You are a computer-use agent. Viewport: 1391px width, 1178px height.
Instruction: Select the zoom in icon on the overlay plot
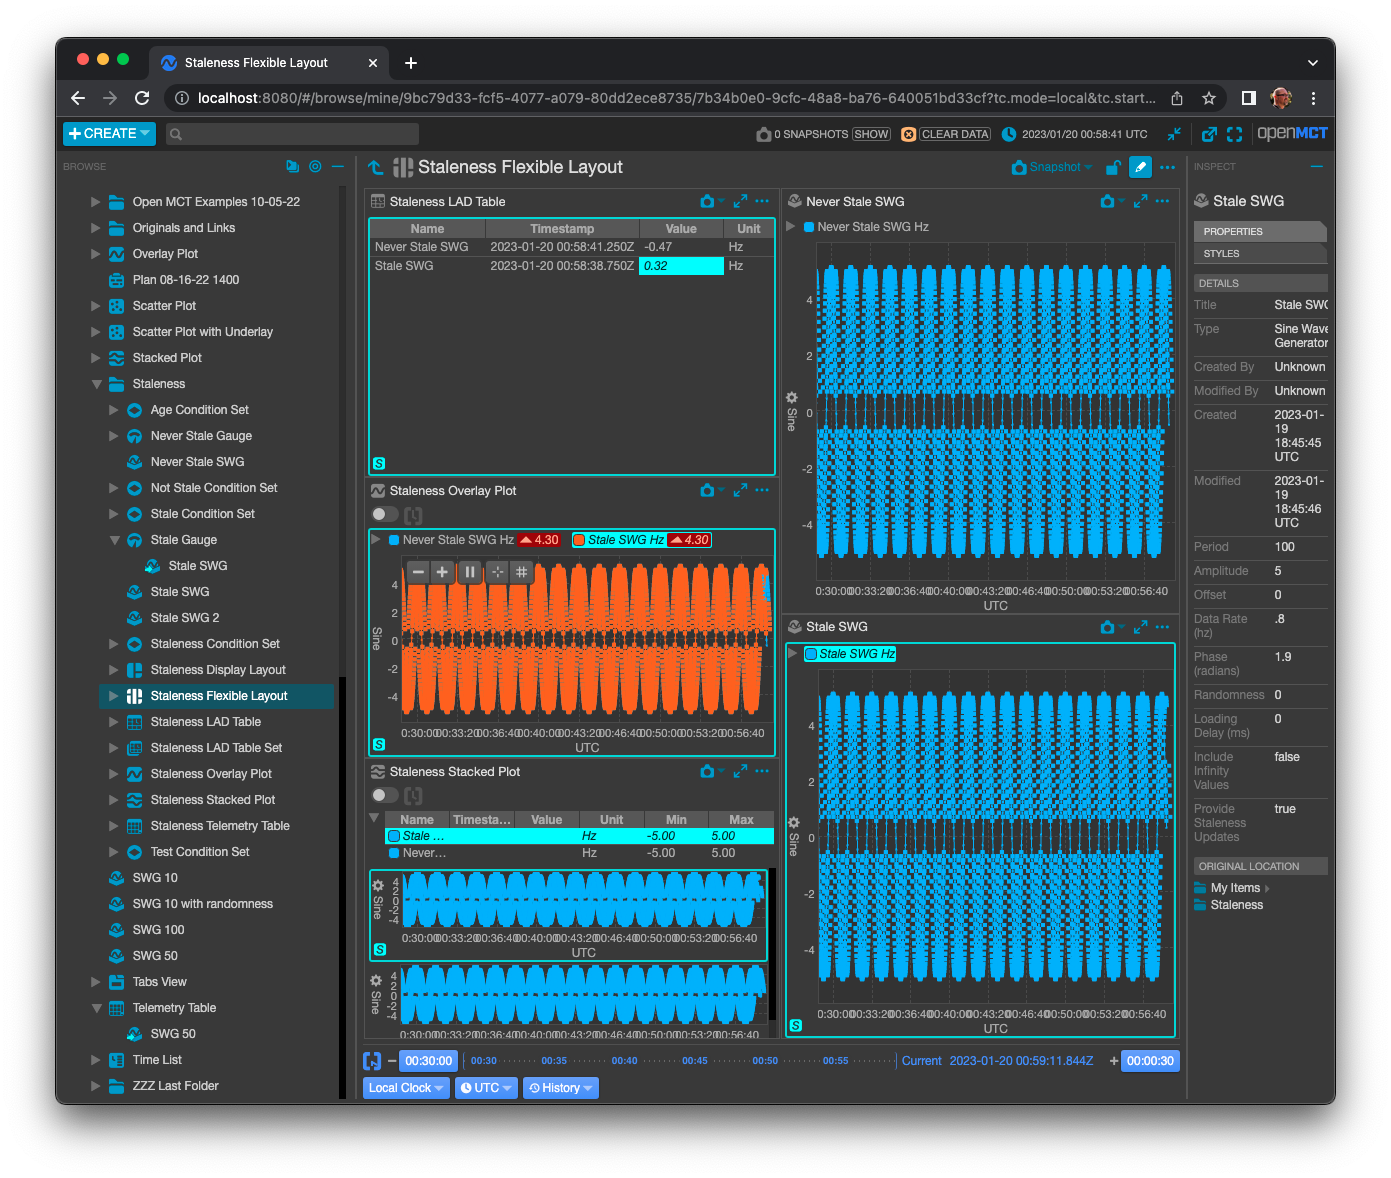tap(442, 572)
